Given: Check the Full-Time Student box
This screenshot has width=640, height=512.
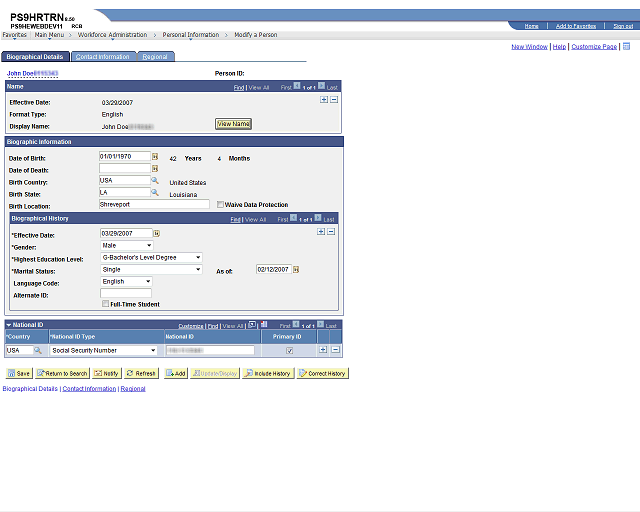Looking at the screenshot, I should tap(106, 304).
